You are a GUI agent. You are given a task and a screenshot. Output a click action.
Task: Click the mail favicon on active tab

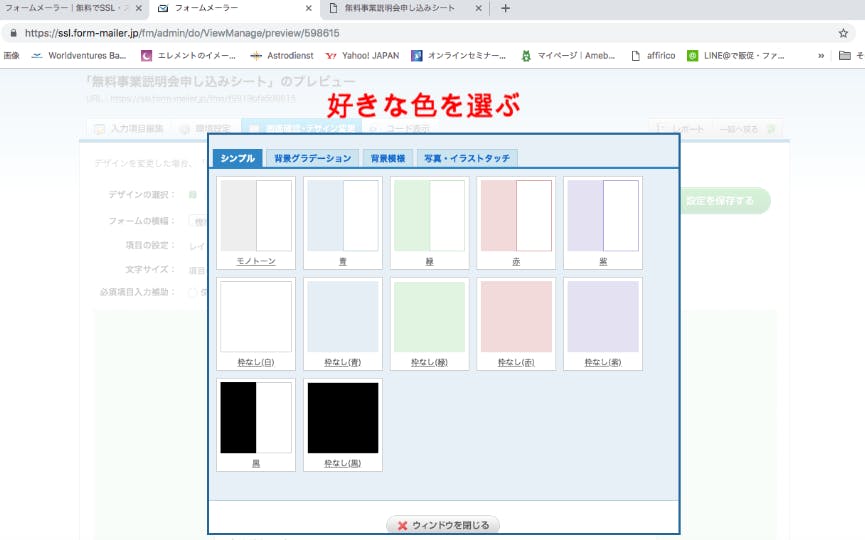coord(163,8)
